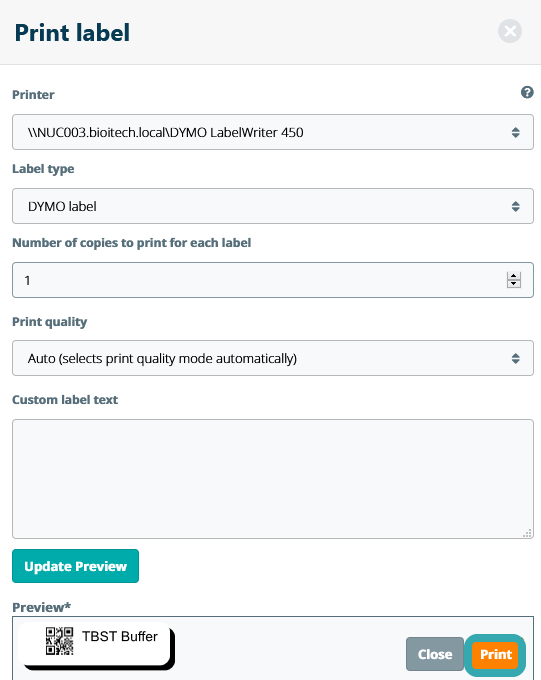Increase copies with the up stepper arrow
Screen dimensions: 541x680
point(514,276)
